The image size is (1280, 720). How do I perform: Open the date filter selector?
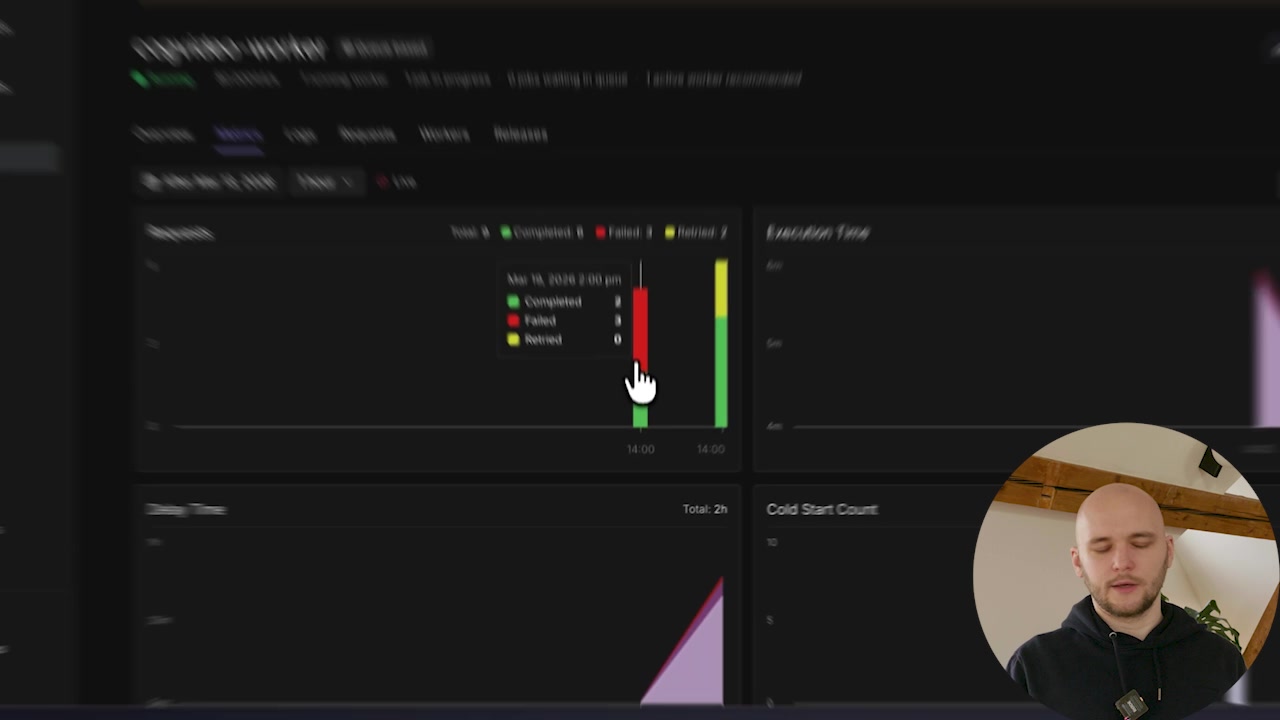(210, 181)
